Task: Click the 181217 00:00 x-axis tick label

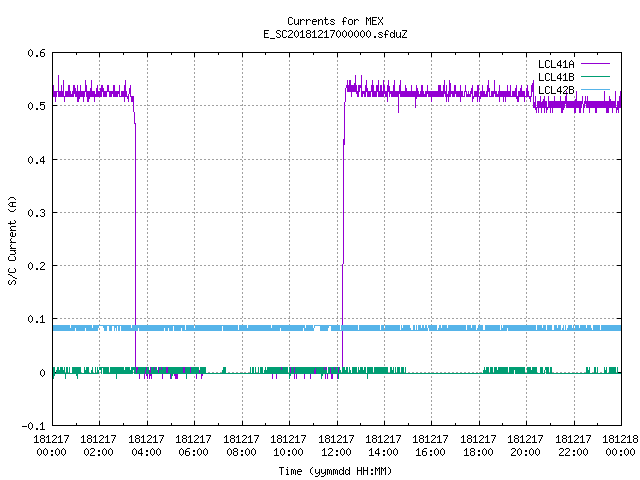Action: tap(51, 446)
